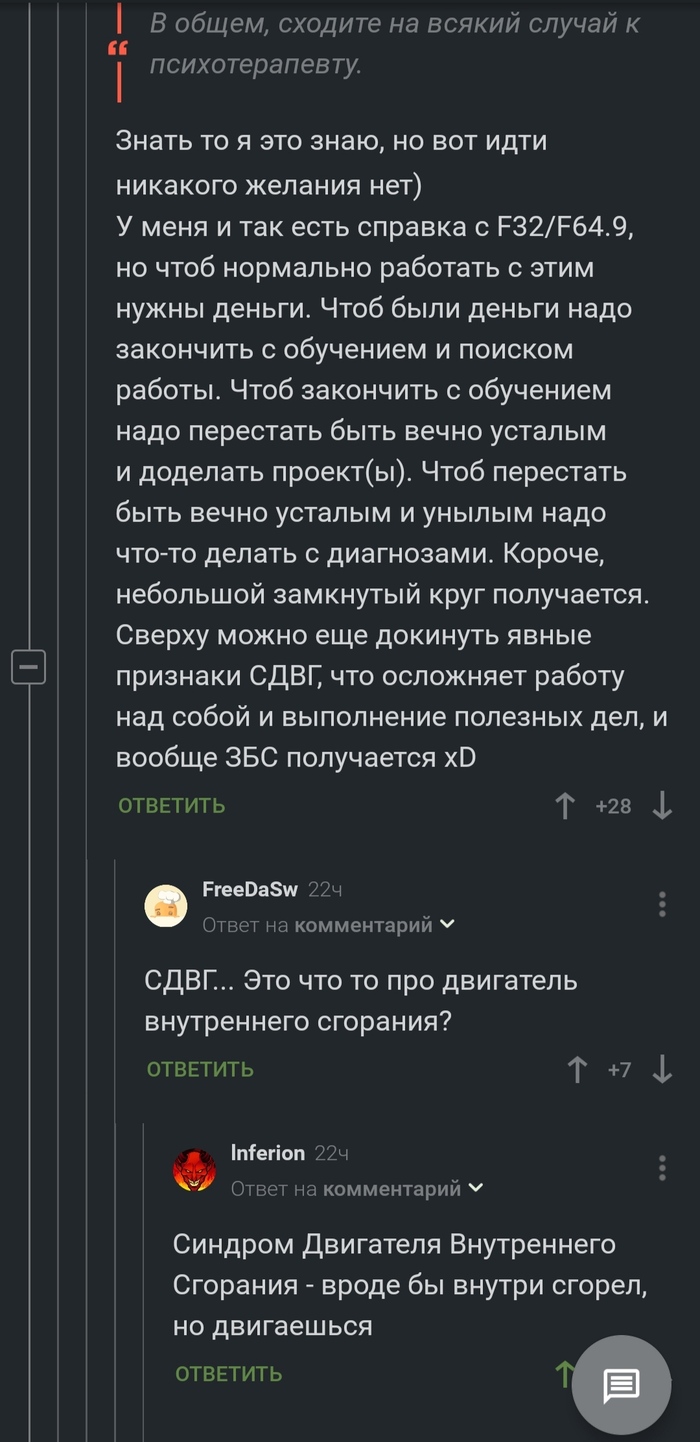Upvote FreeDaSw's comment about the engine
The width and height of the screenshot is (700, 1442).
point(578,1068)
